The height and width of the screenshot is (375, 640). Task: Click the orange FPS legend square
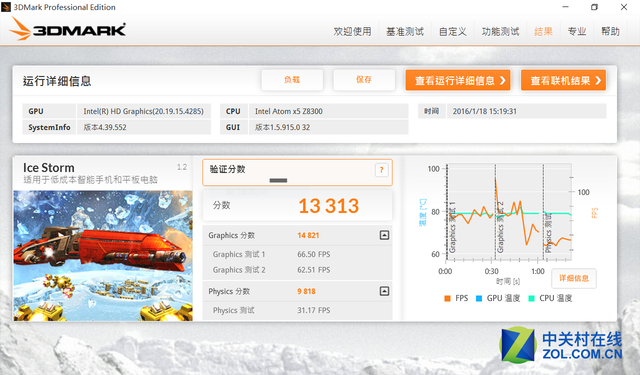[447, 298]
